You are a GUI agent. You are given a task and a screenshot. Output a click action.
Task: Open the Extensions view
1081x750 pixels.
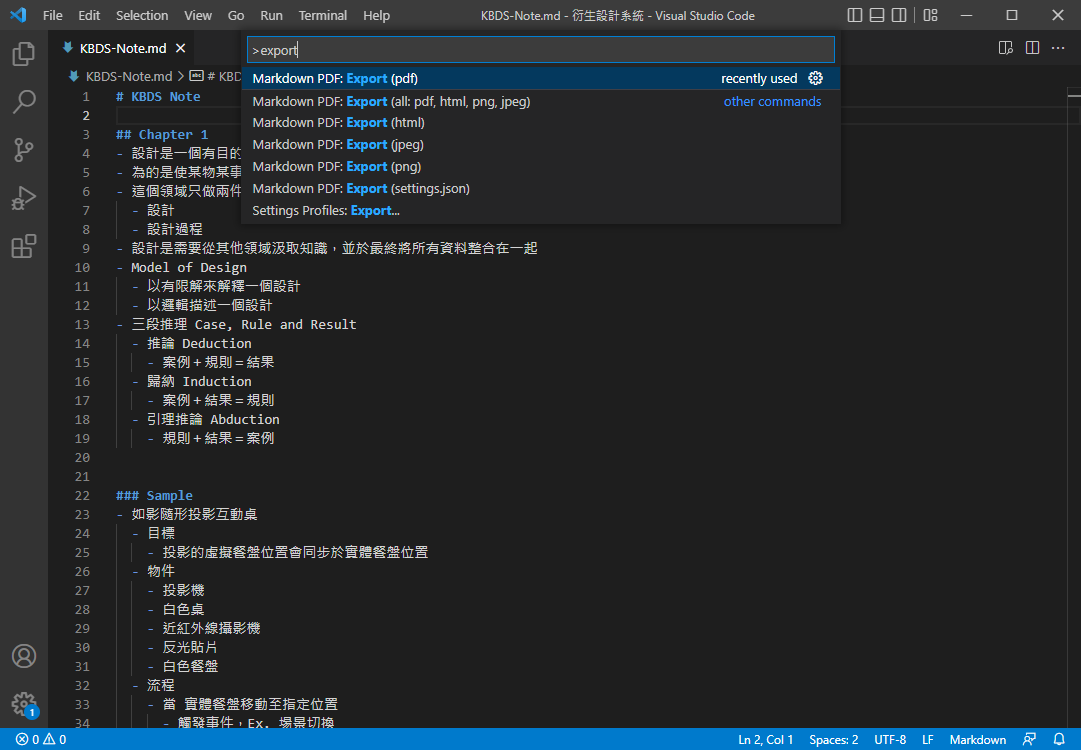pos(23,246)
